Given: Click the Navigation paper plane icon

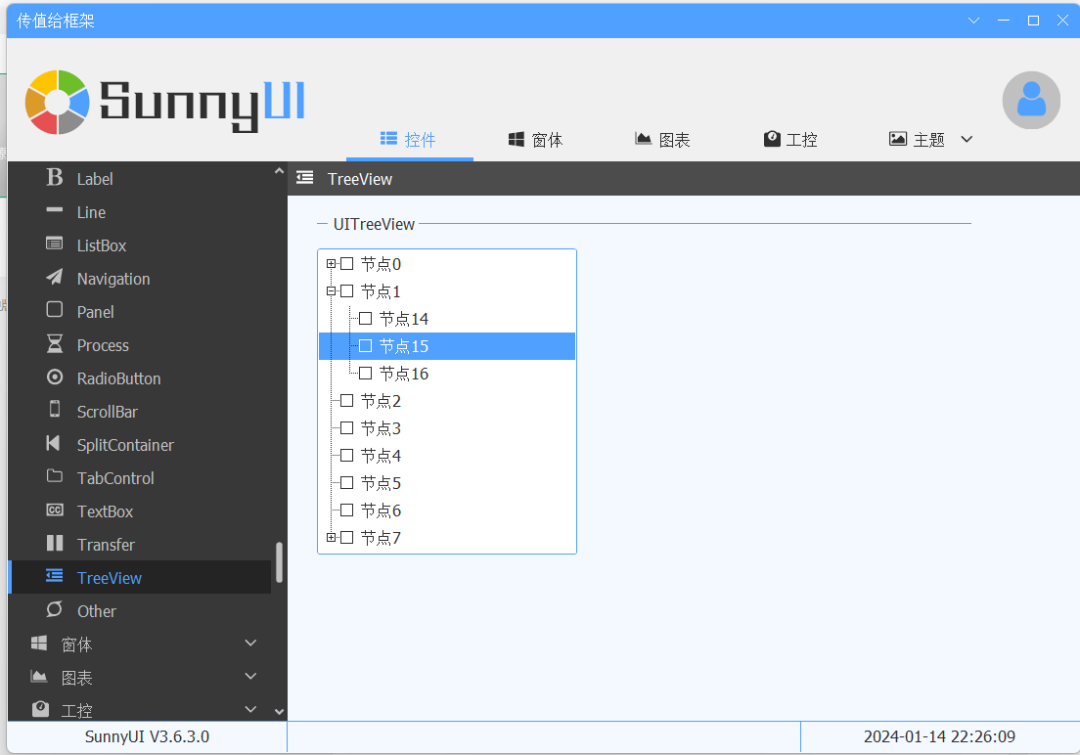Looking at the screenshot, I should tap(55, 278).
